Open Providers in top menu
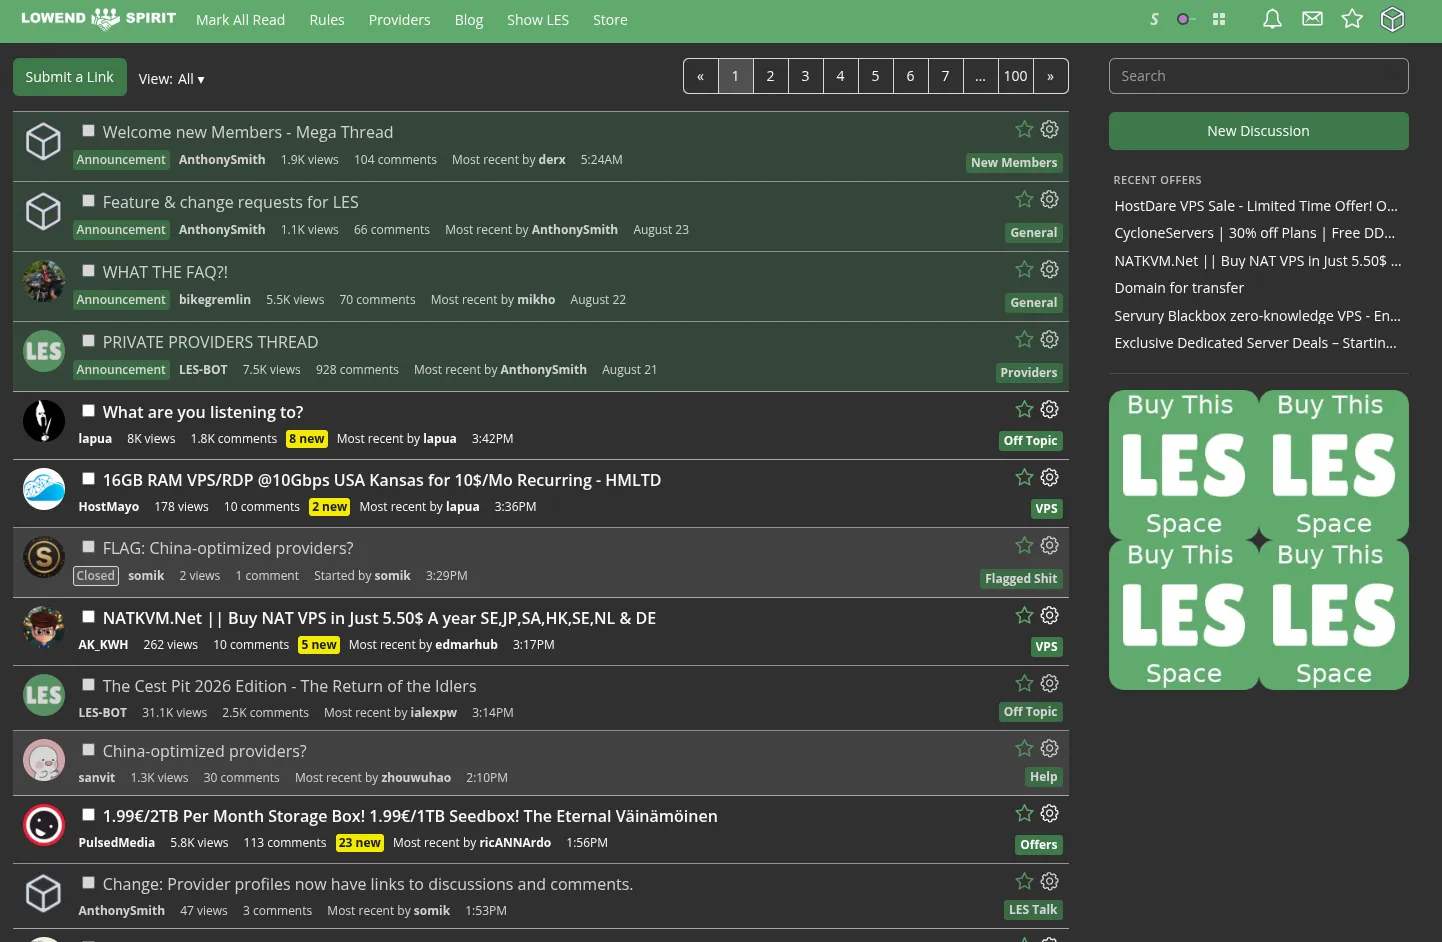This screenshot has width=1442, height=942. [399, 20]
